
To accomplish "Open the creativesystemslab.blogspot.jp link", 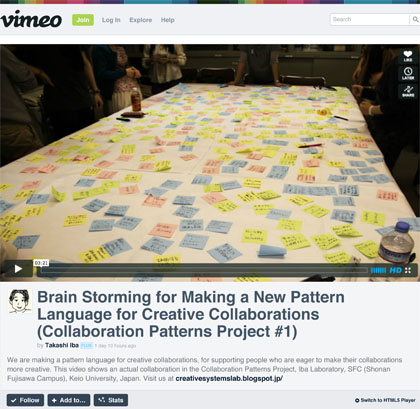I will click(229, 378).
